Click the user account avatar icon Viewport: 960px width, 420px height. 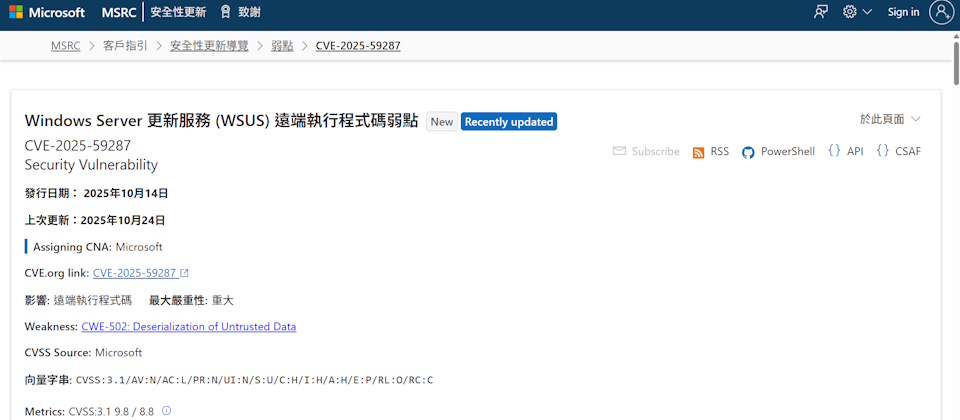[x=941, y=12]
